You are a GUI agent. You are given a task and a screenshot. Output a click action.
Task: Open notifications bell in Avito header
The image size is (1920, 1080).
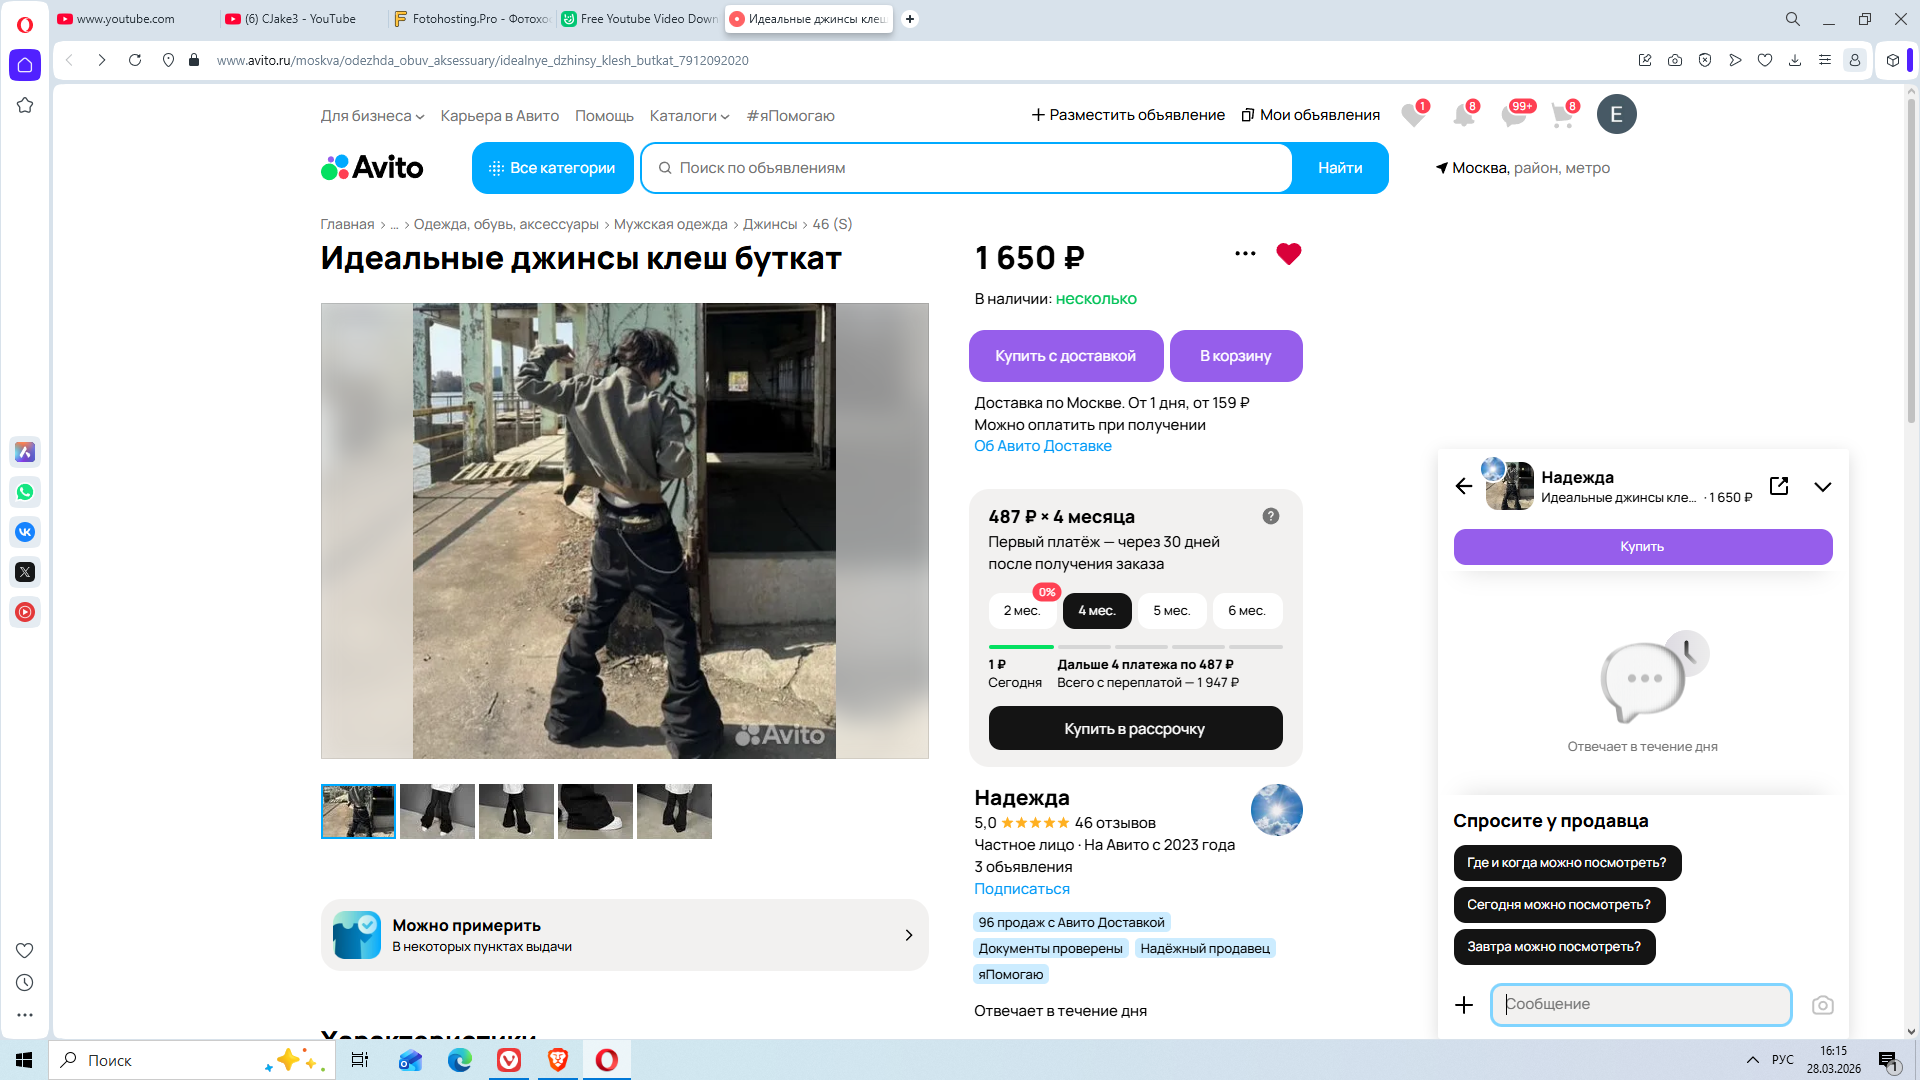(1463, 115)
